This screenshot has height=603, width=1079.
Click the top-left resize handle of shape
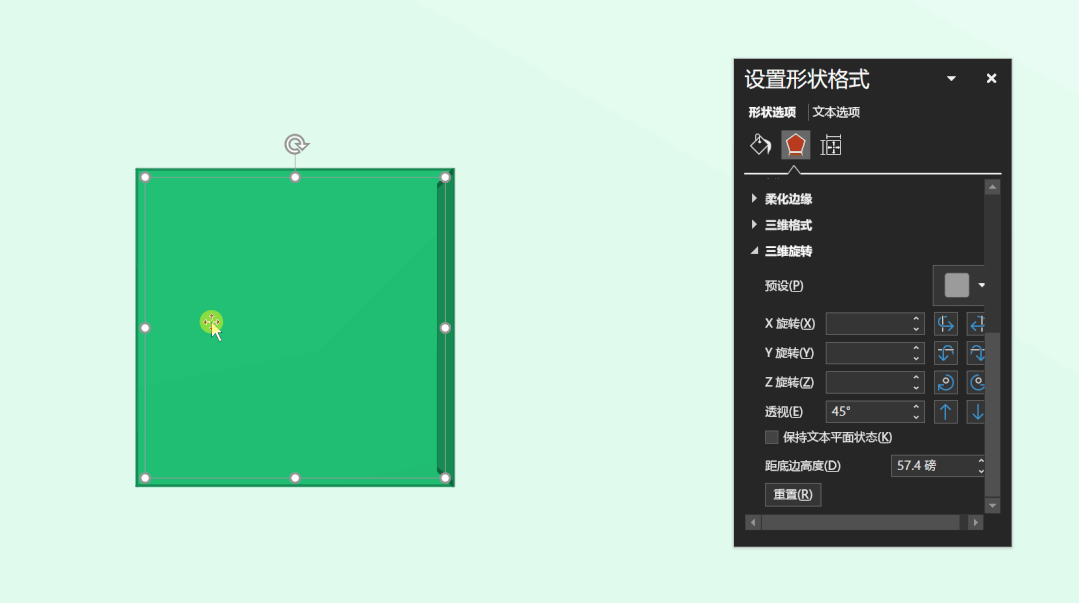(145, 178)
